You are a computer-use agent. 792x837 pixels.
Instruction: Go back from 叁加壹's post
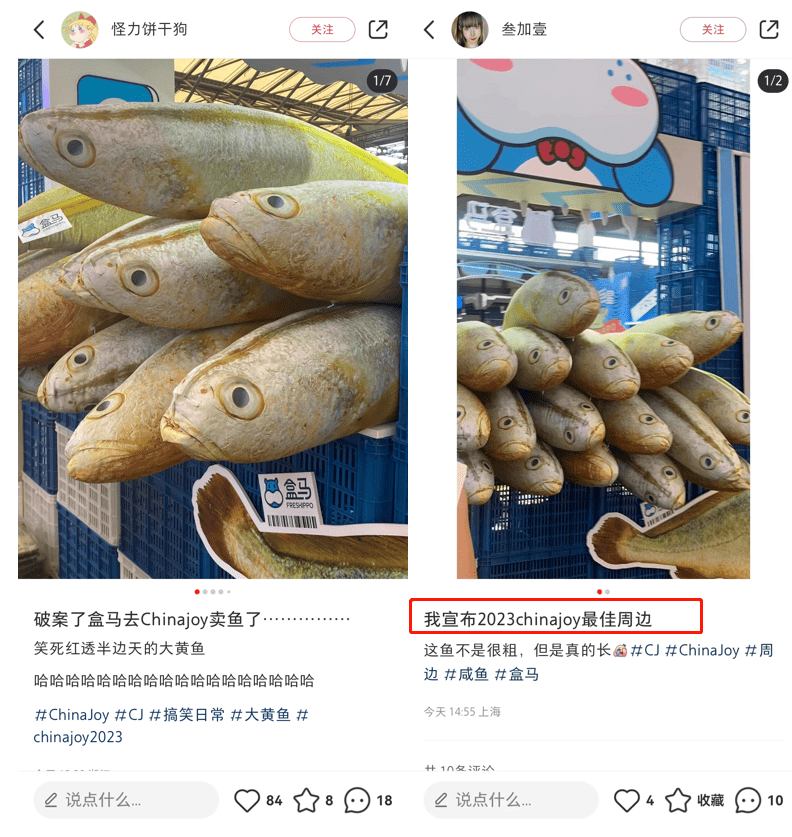coord(430,29)
